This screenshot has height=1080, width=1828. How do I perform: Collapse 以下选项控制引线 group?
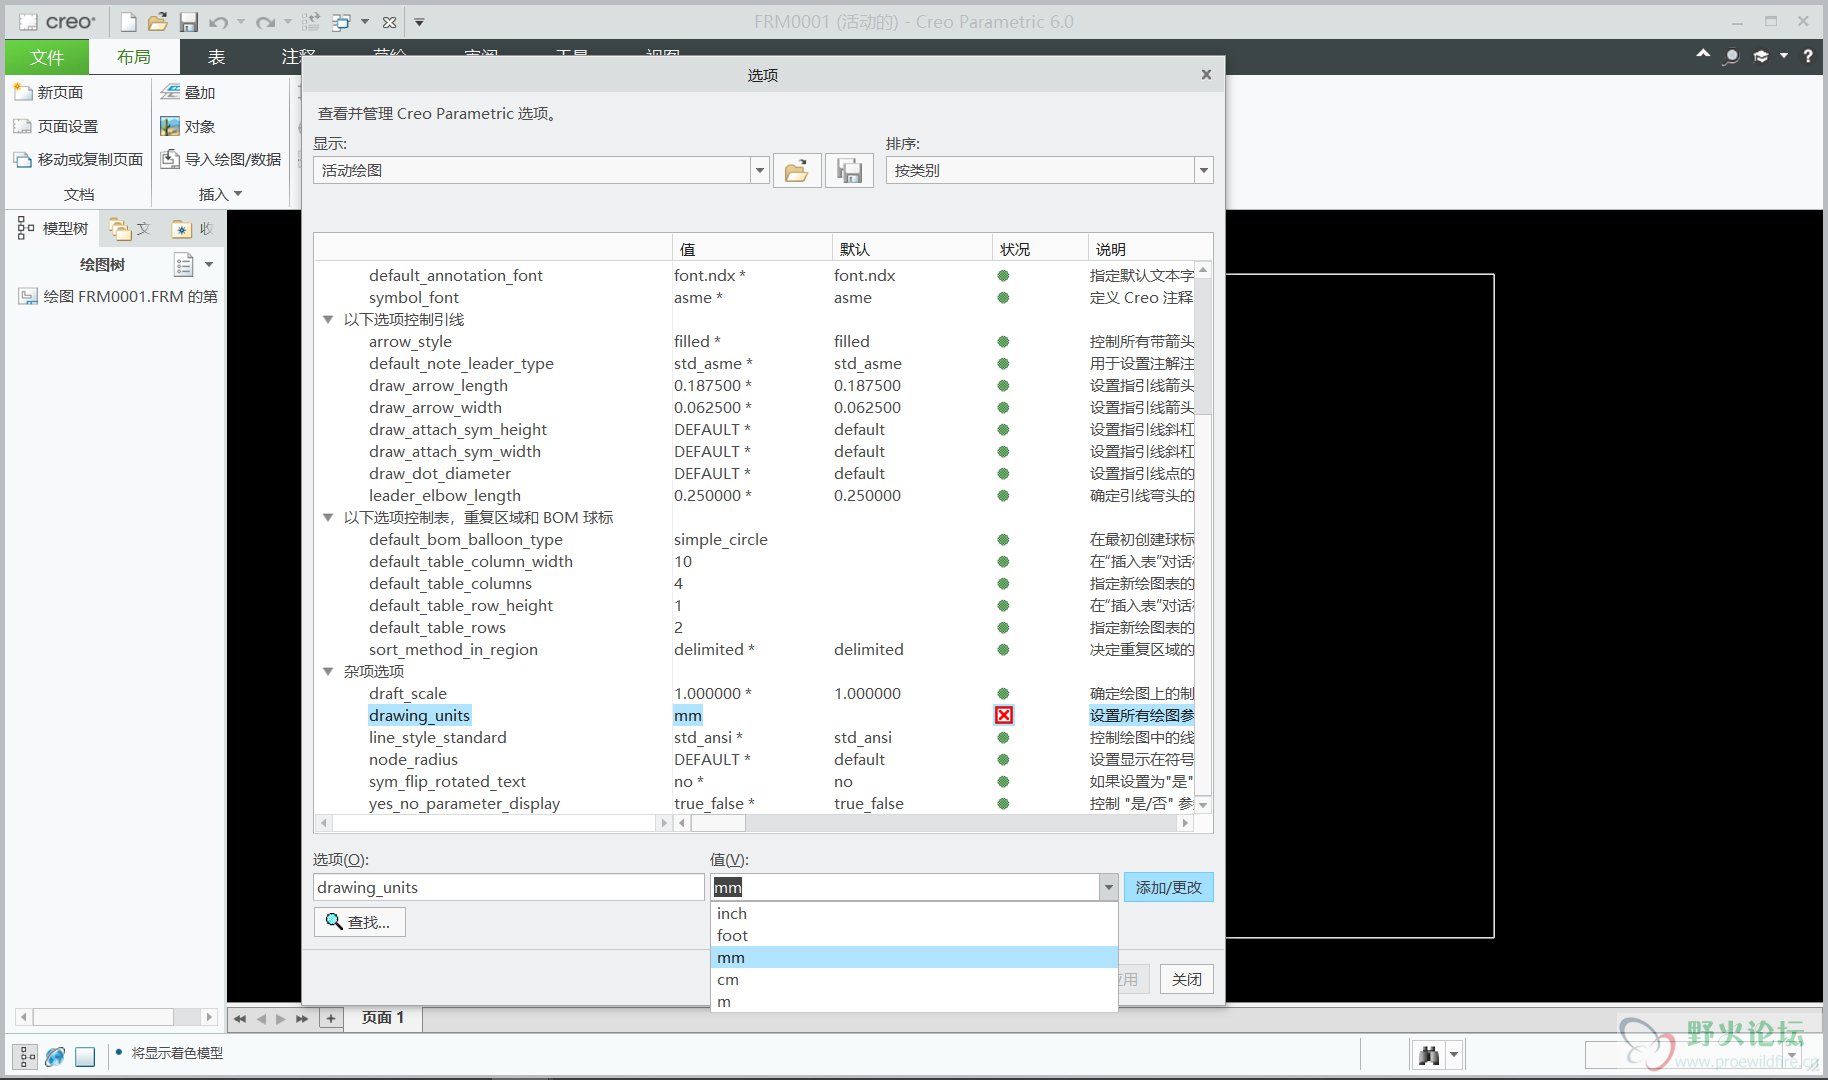tap(328, 320)
